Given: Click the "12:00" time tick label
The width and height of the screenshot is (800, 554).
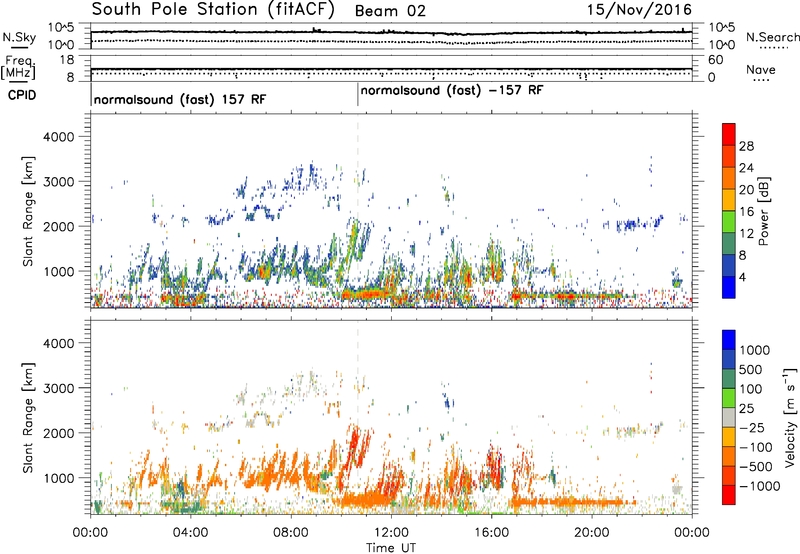Looking at the screenshot, I should pyautogui.click(x=391, y=533).
